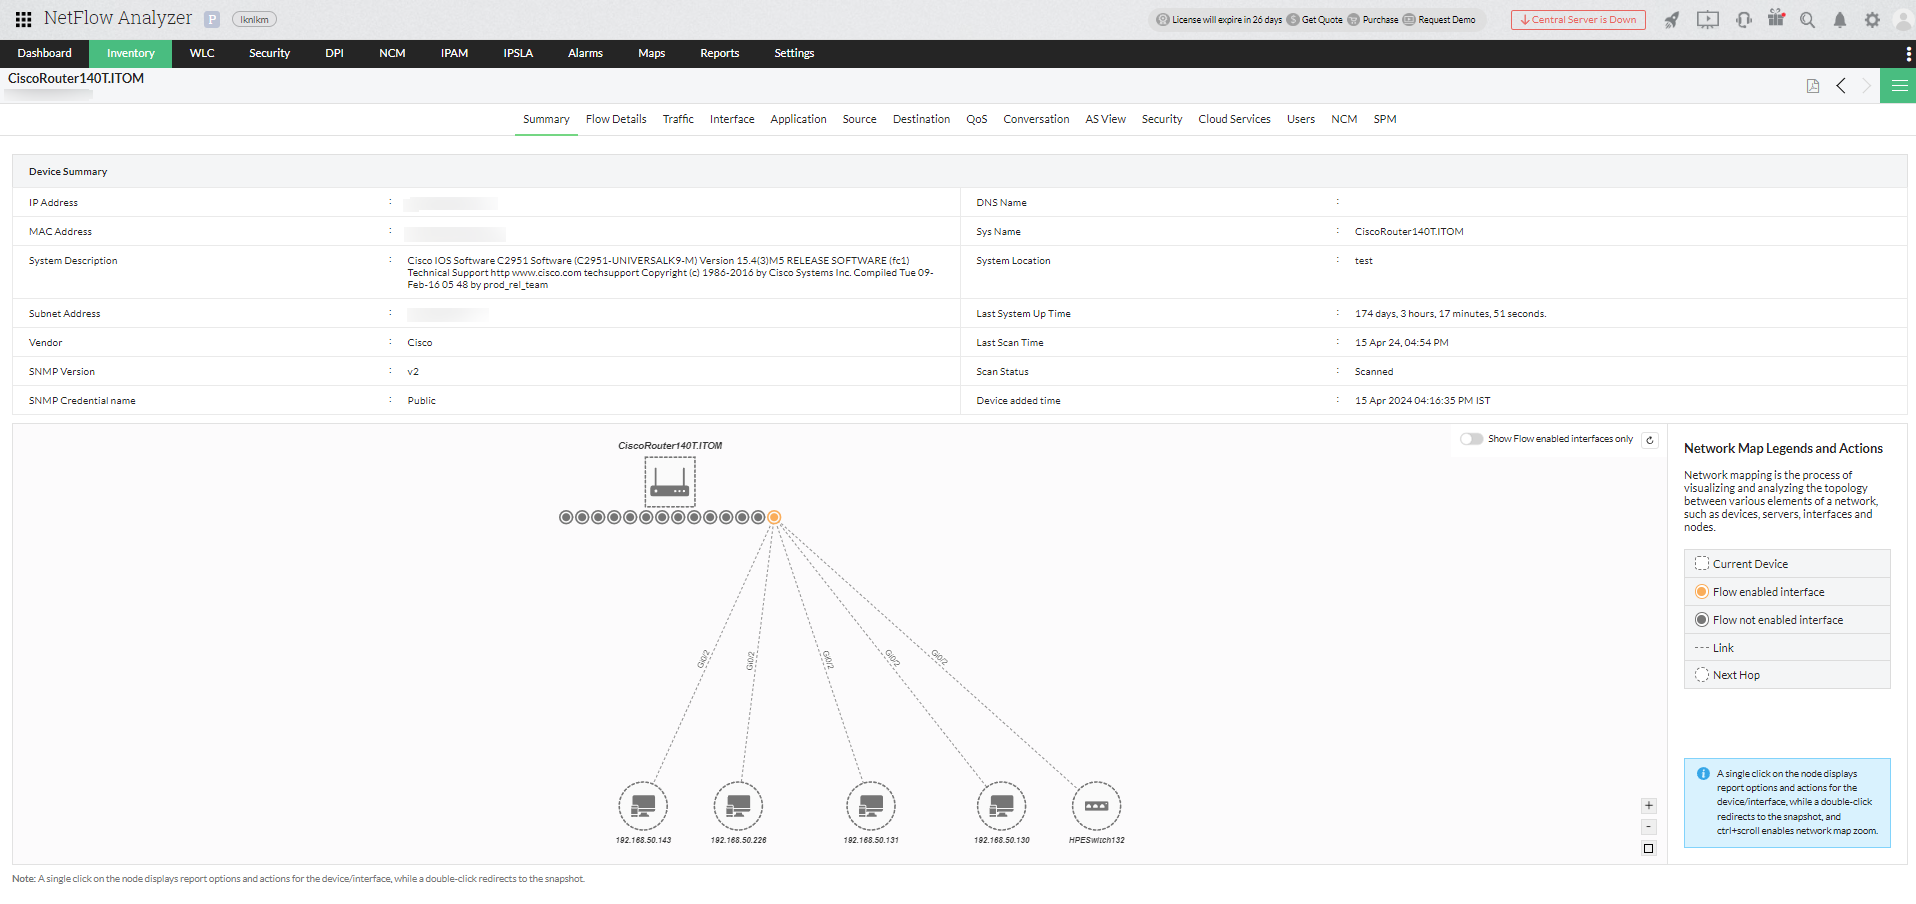Open settings with the gear icon
The image size is (1916, 904).
[x=1872, y=19]
